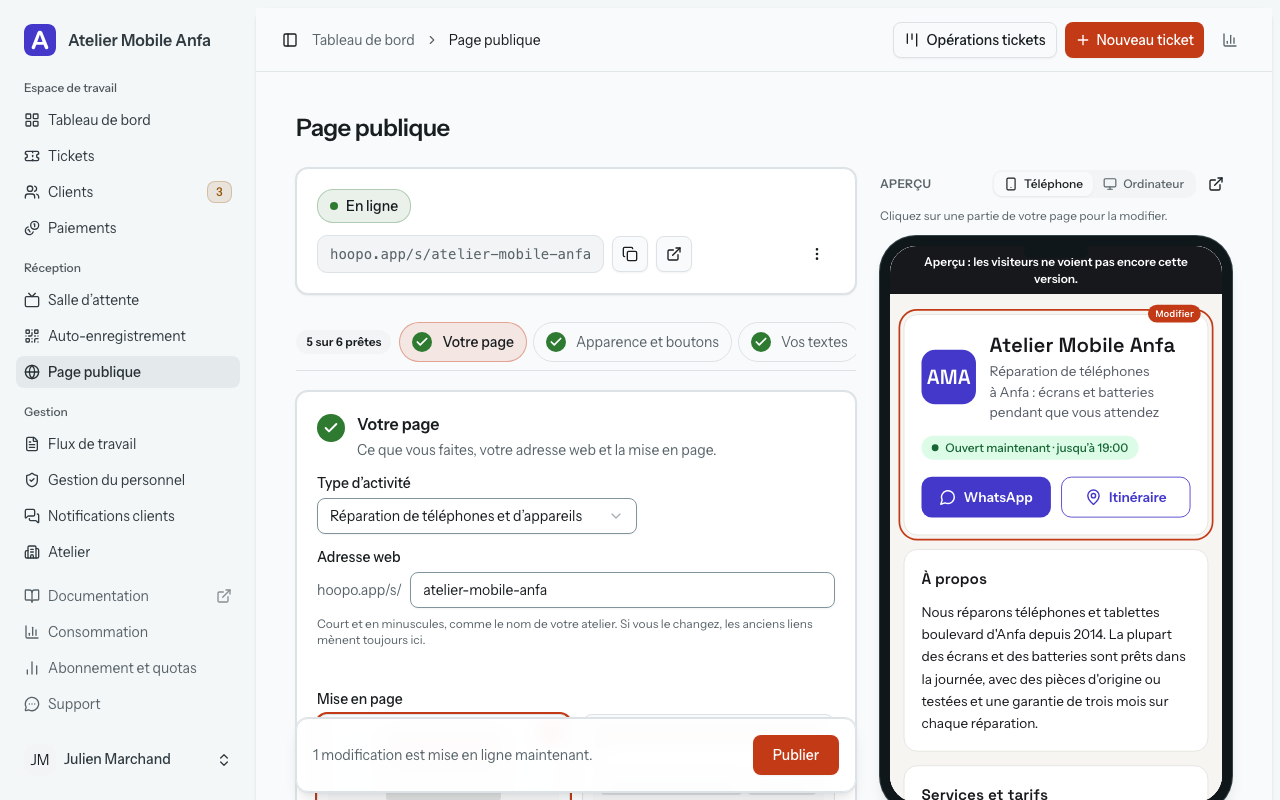Click the AMA avatar in the preview
1280x800 pixels.
tap(949, 377)
